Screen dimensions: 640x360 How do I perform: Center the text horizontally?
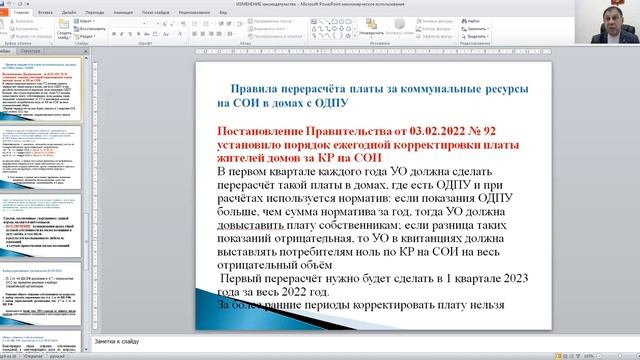(x=202, y=34)
